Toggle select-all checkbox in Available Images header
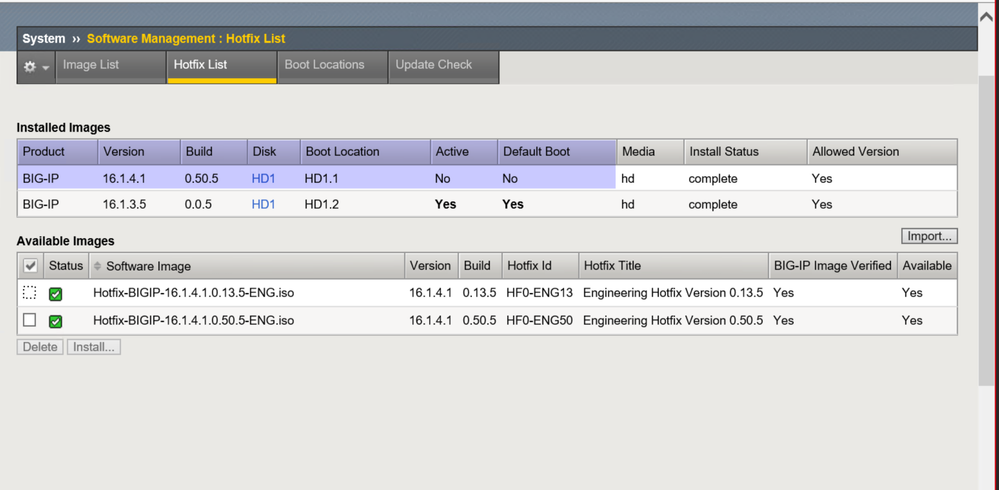The height and width of the screenshot is (490, 999). (30, 266)
